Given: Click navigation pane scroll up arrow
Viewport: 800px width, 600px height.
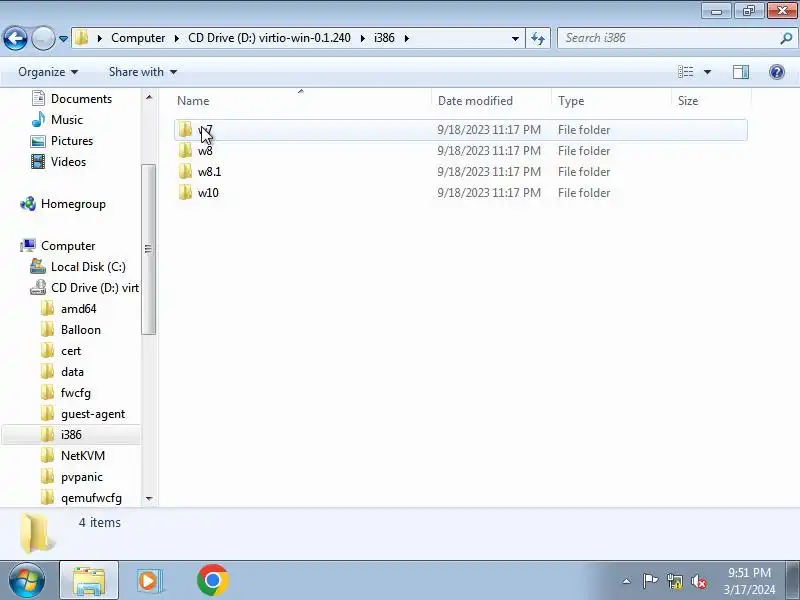Looking at the screenshot, I should [149, 97].
